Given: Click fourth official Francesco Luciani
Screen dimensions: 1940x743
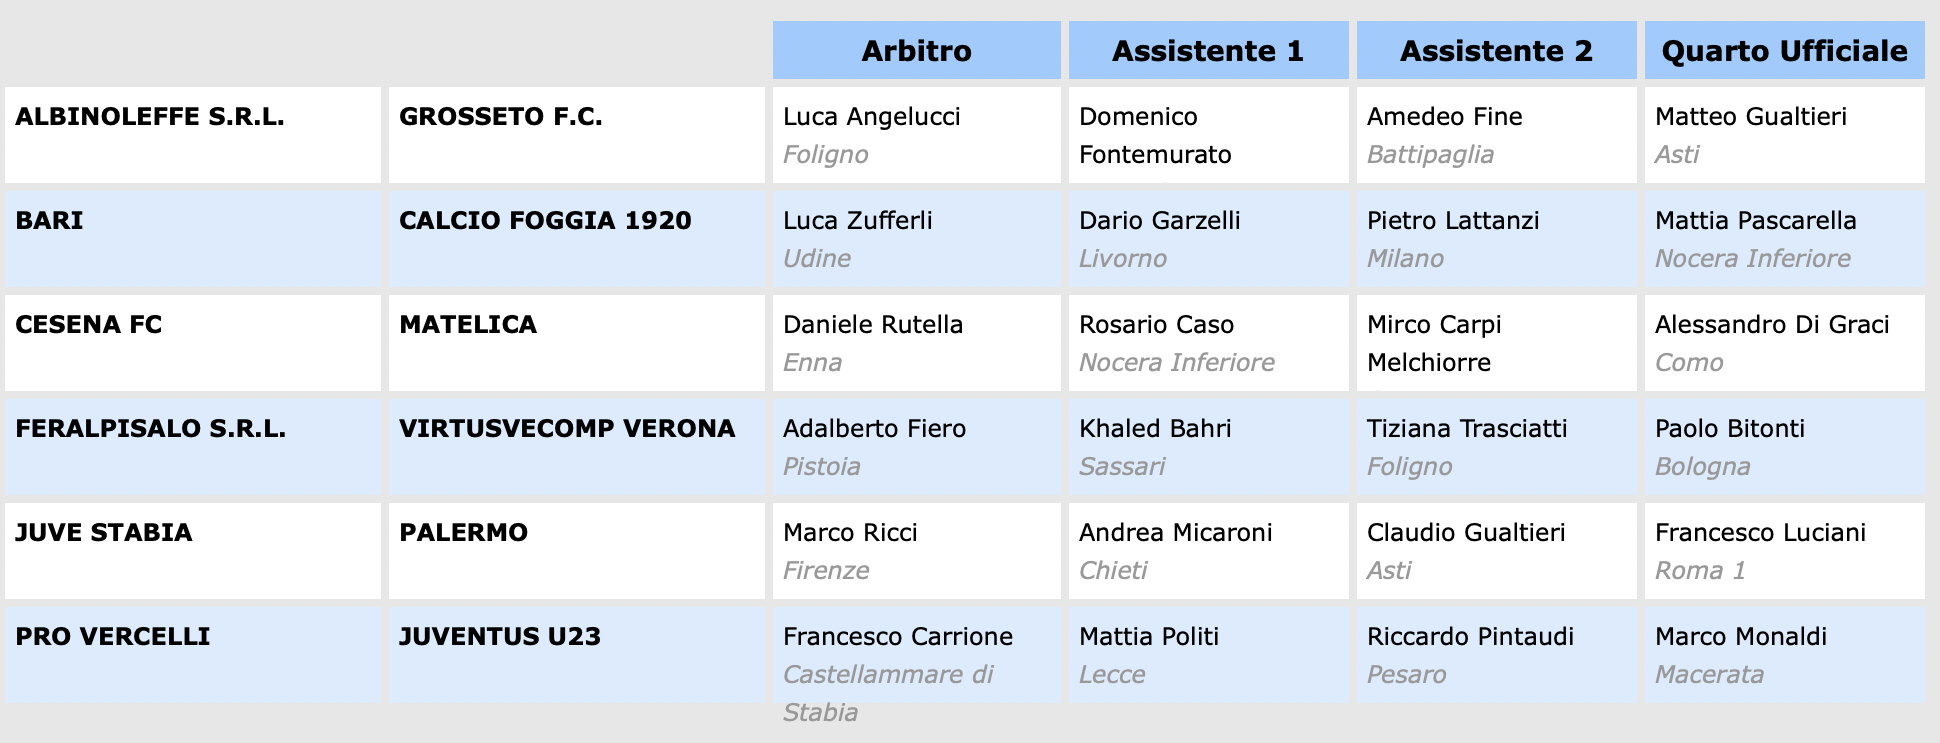Looking at the screenshot, I should (x=1760, y=533).
